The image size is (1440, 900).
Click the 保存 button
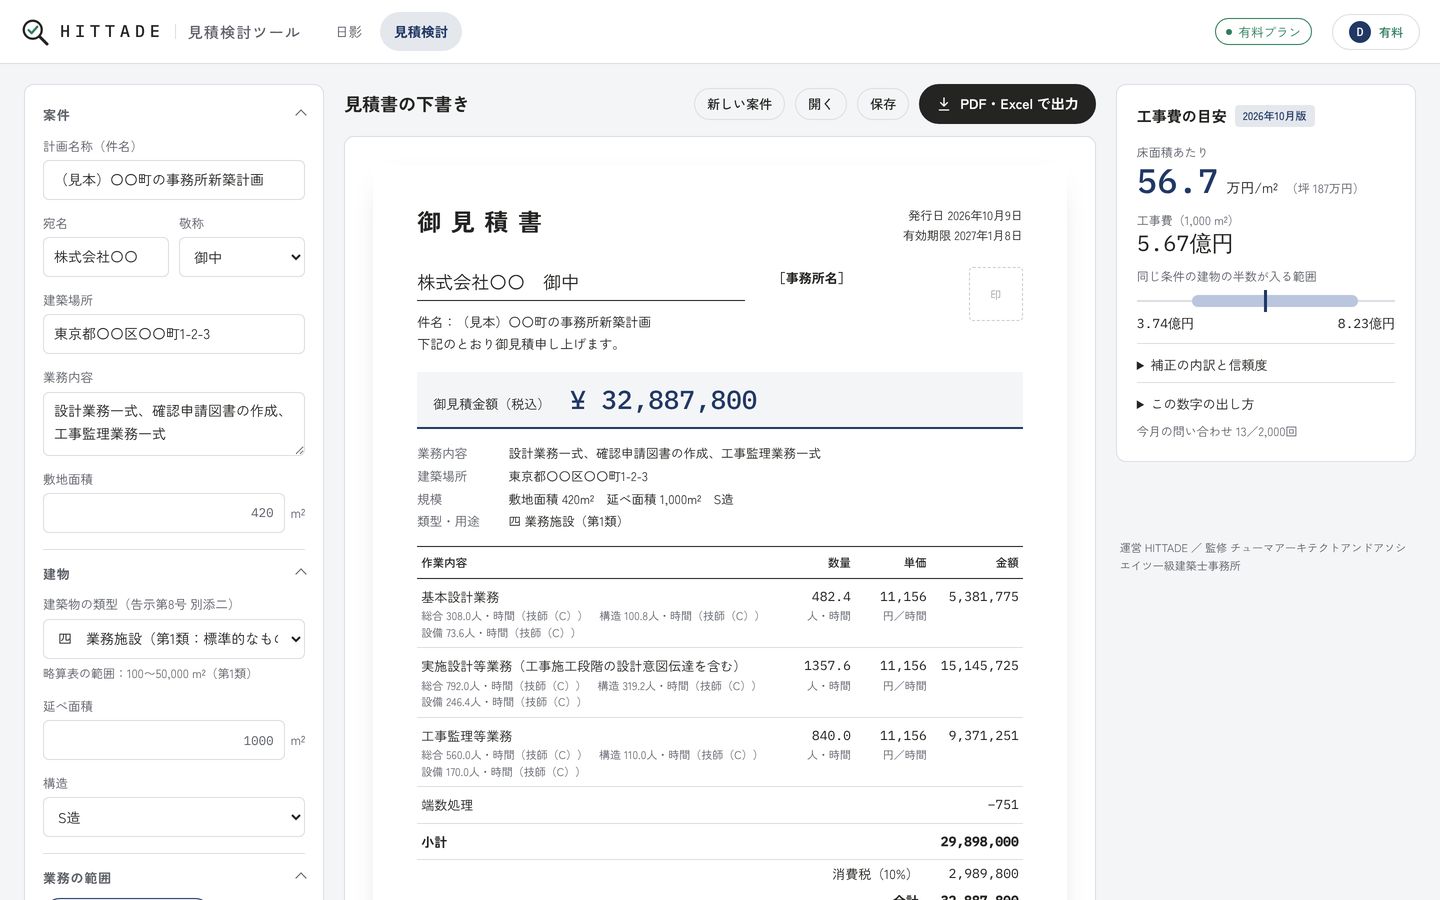point(883,104)
